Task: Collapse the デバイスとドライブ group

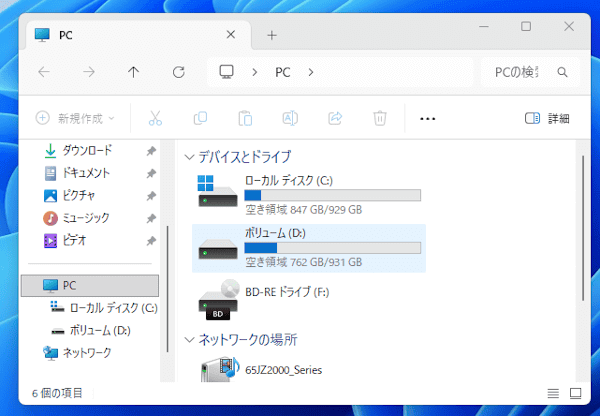Action: (x=189, y=157)
